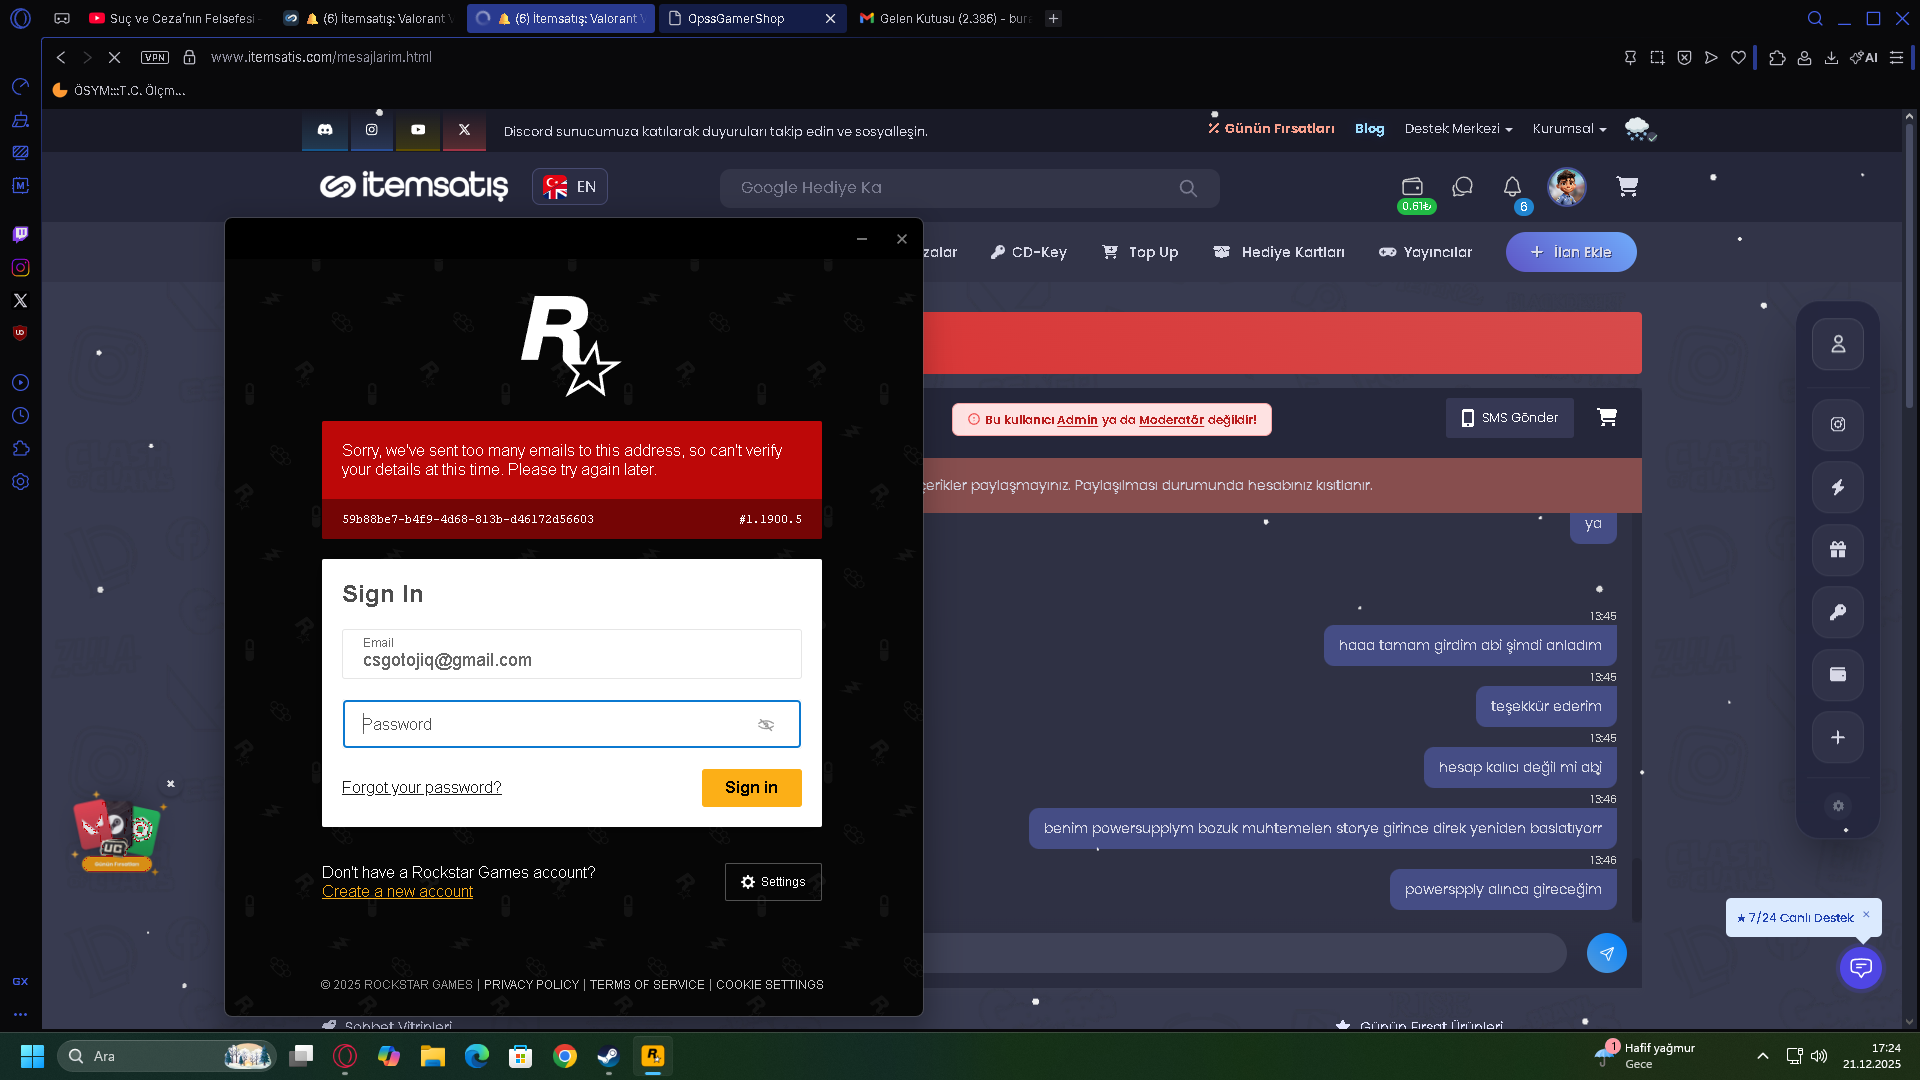
Task: Send the chat message with the paper plane button
Action: pyautogui.click(x=1607, y=953)
